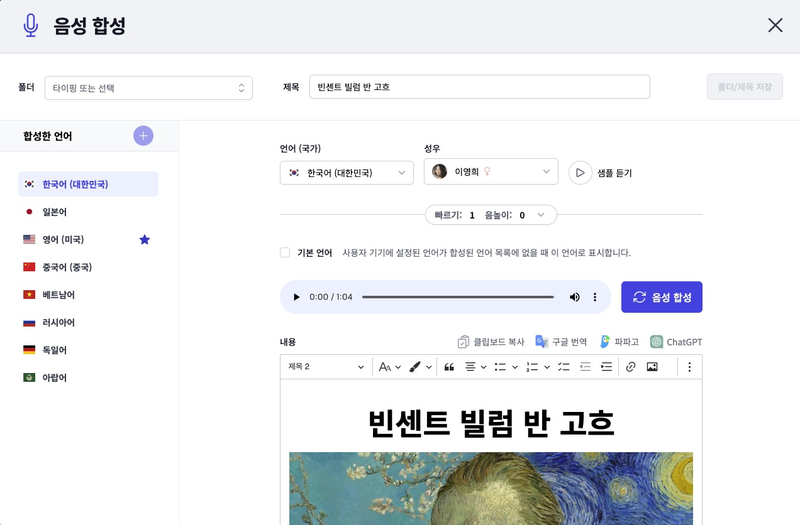Click the Van Gogh portrait image
Screen dimensions: 800x525
(x=491, y=488)
